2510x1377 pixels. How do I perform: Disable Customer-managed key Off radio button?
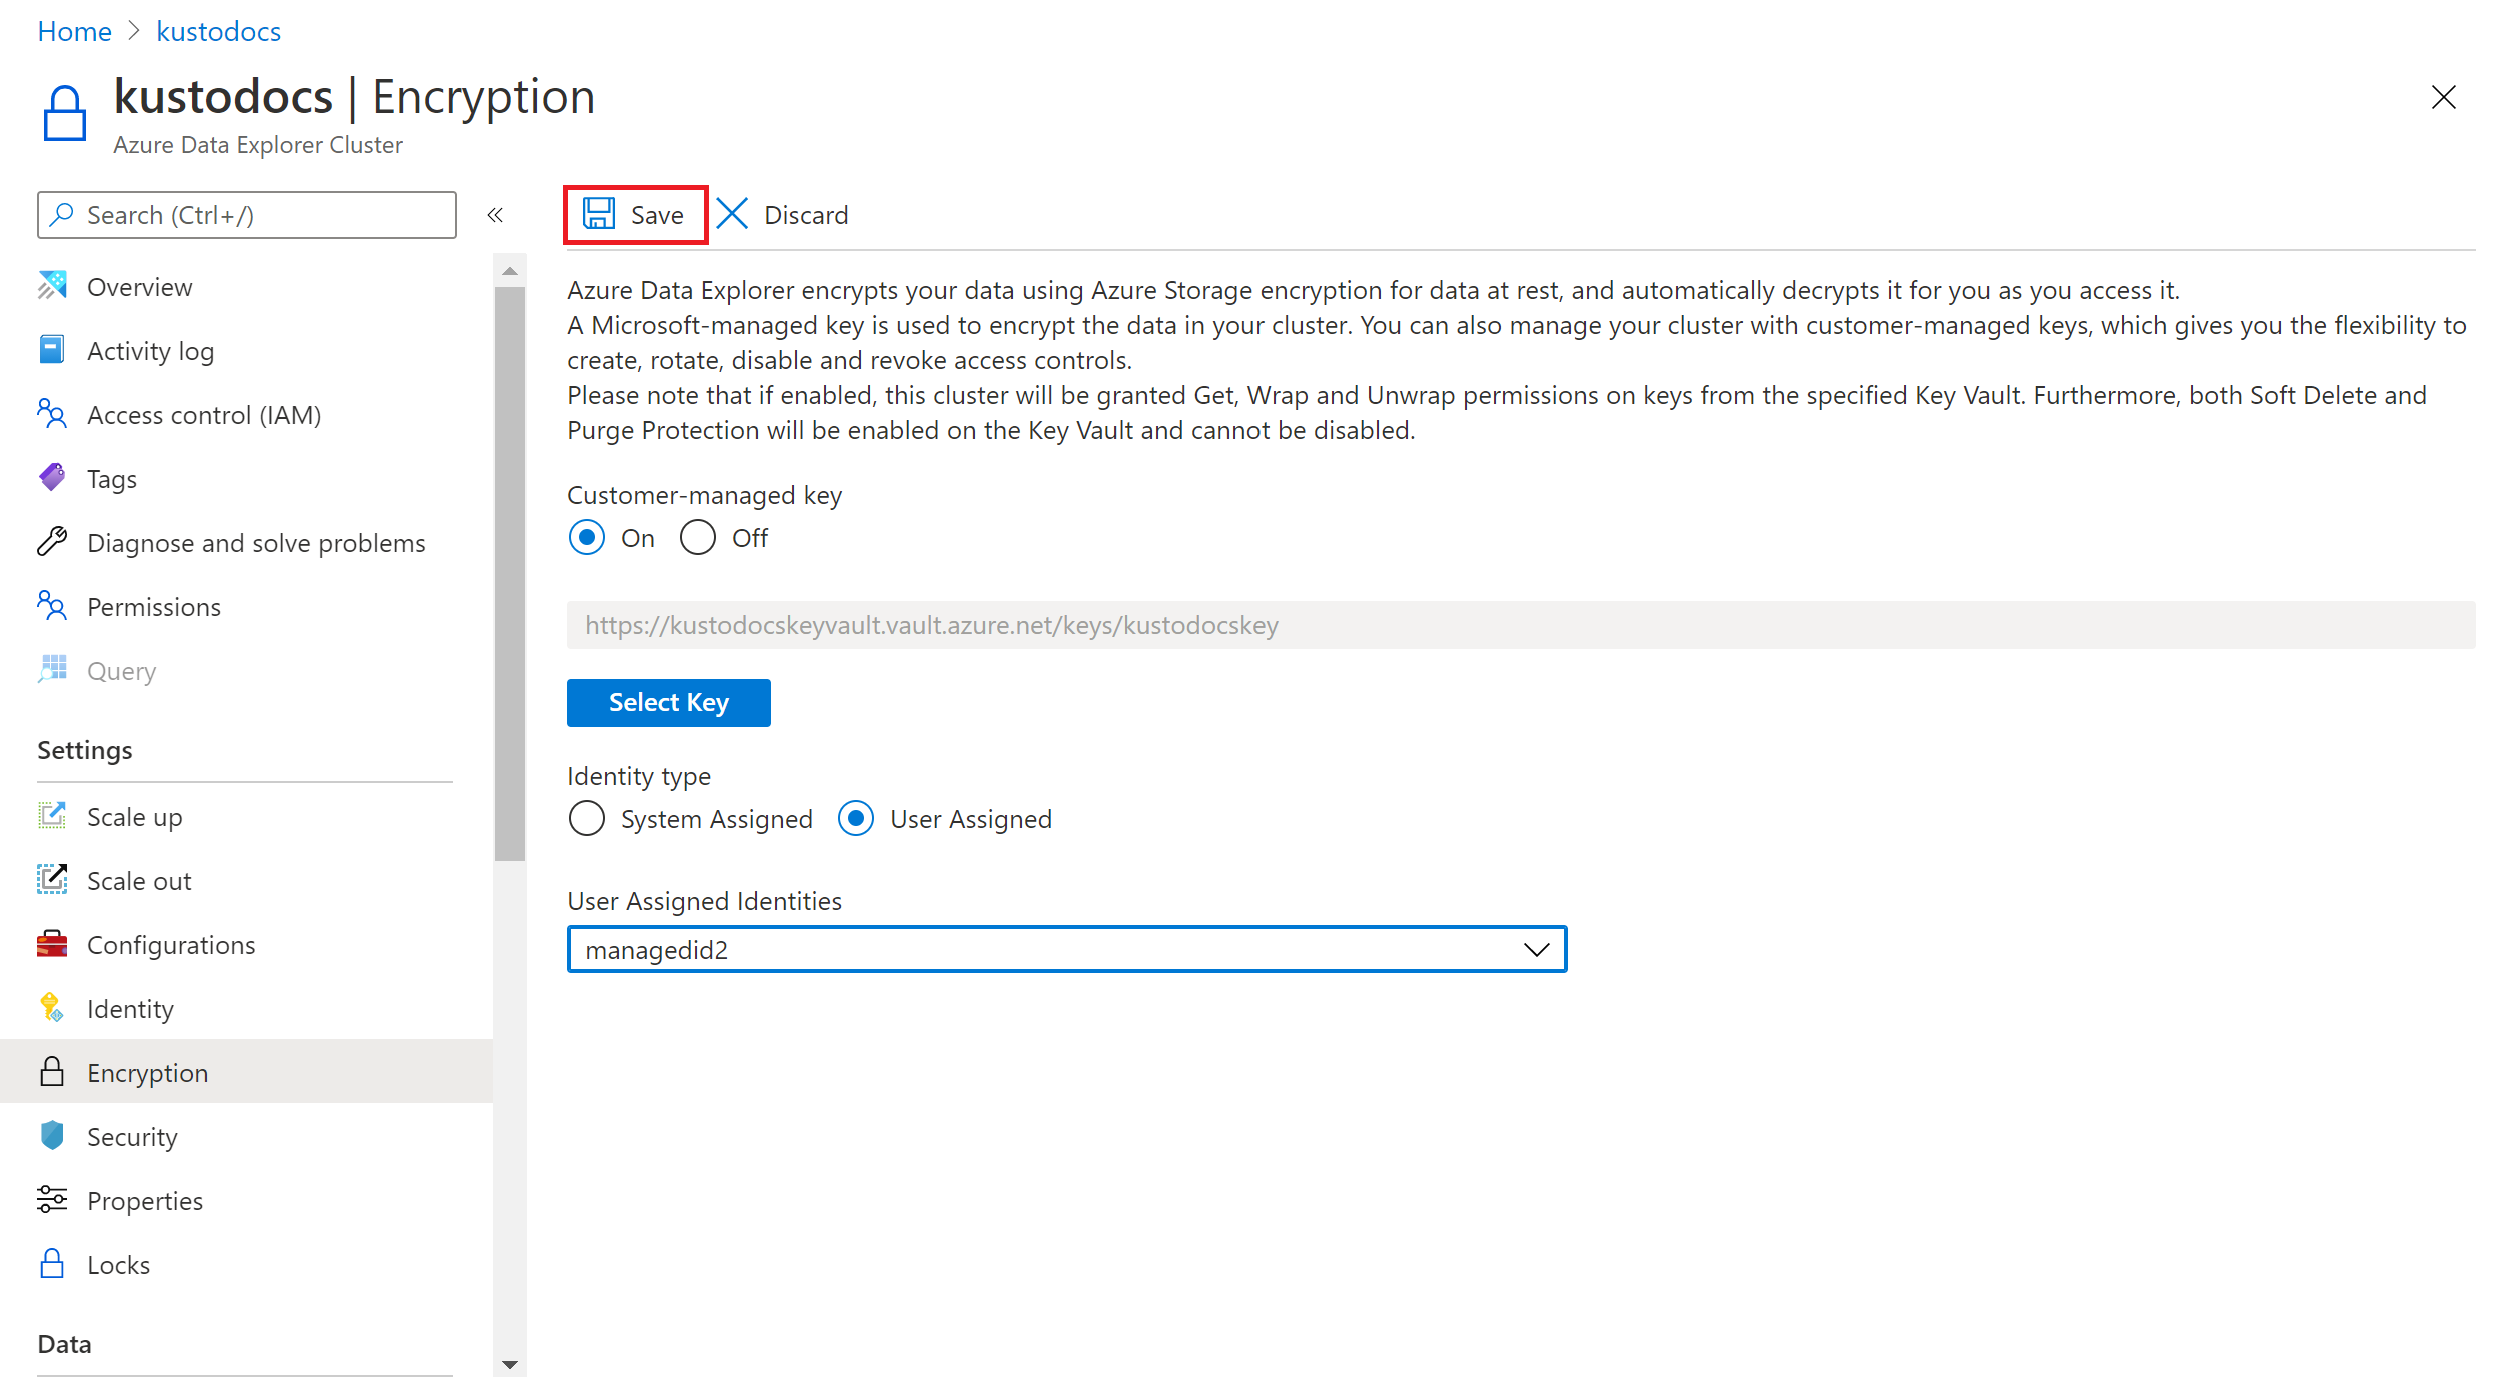[x=697, y=539]
